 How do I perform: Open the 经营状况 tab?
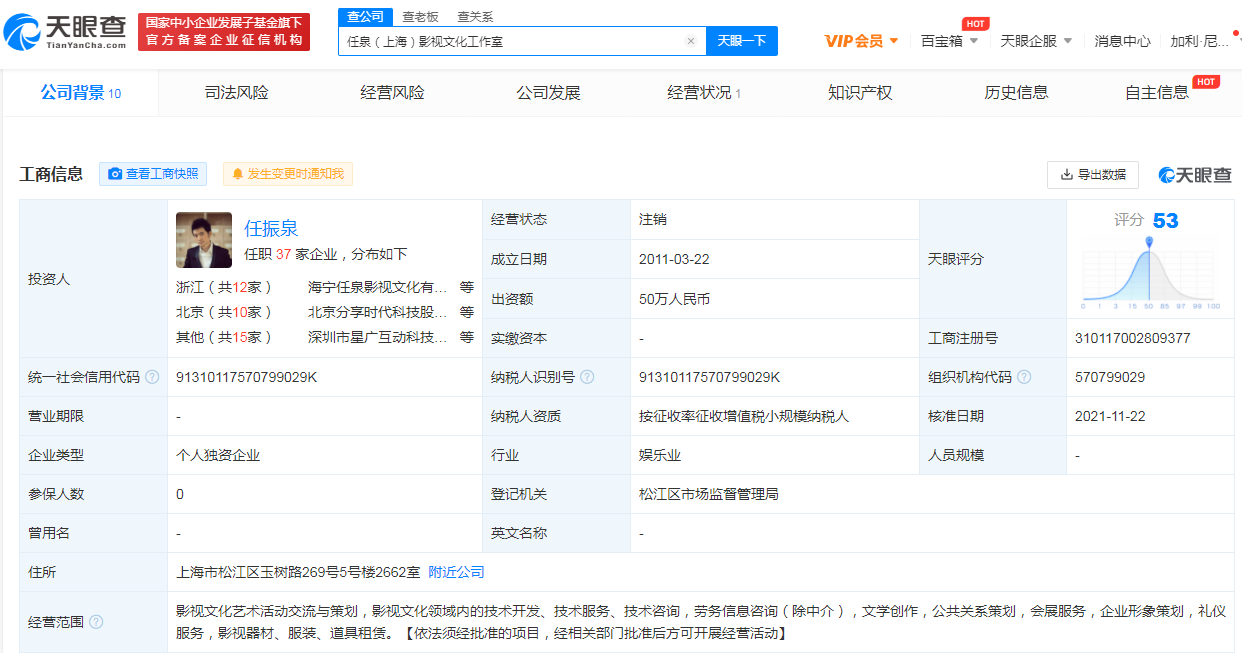[704, 93]
